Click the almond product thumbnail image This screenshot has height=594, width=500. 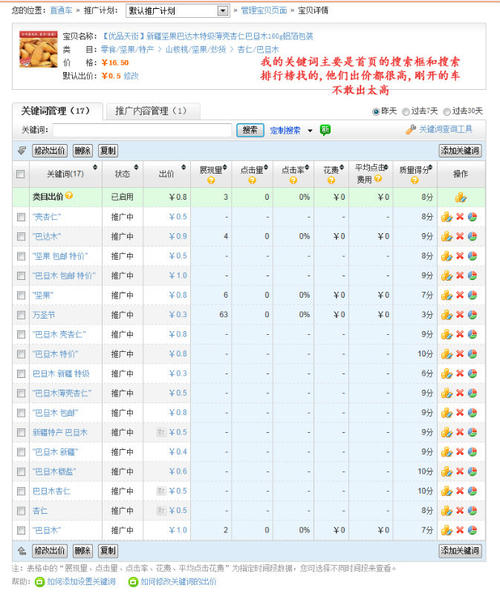[39, 50]
